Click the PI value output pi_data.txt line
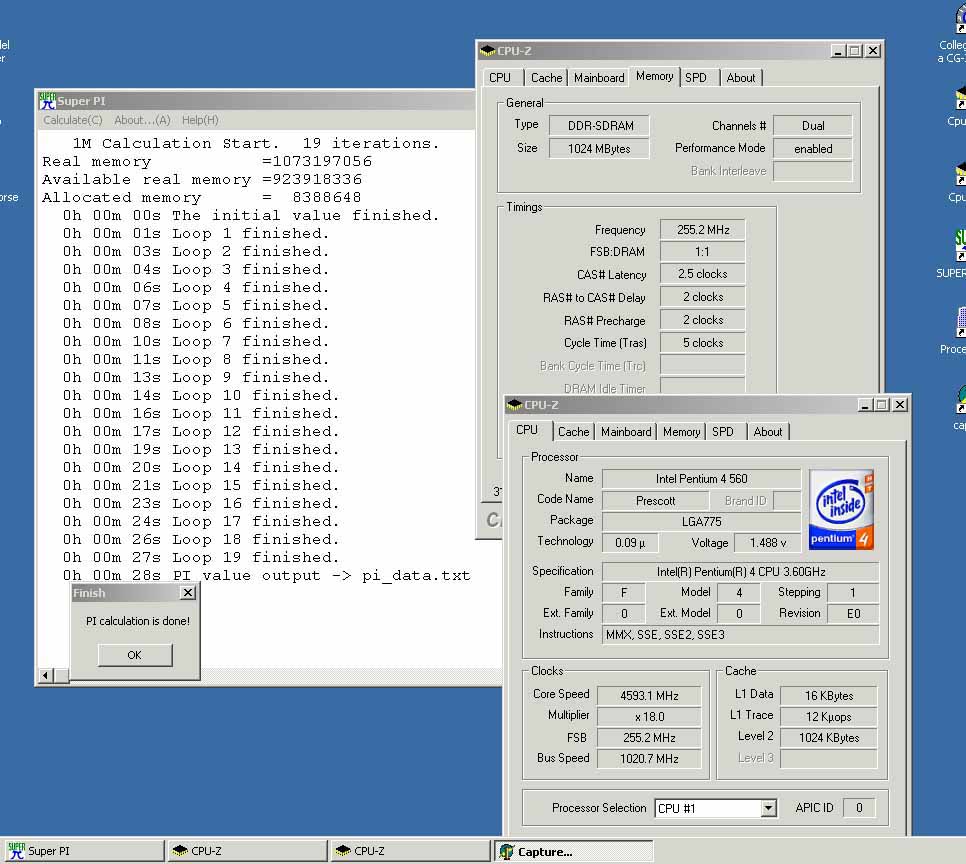 click(x=266, y=576)
